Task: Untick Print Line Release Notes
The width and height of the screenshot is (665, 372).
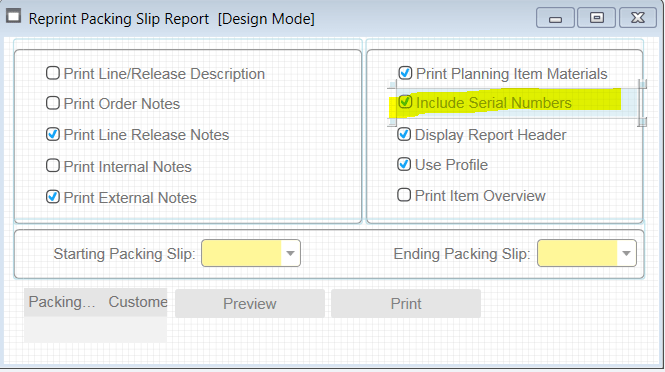Action: pos(53,134)
